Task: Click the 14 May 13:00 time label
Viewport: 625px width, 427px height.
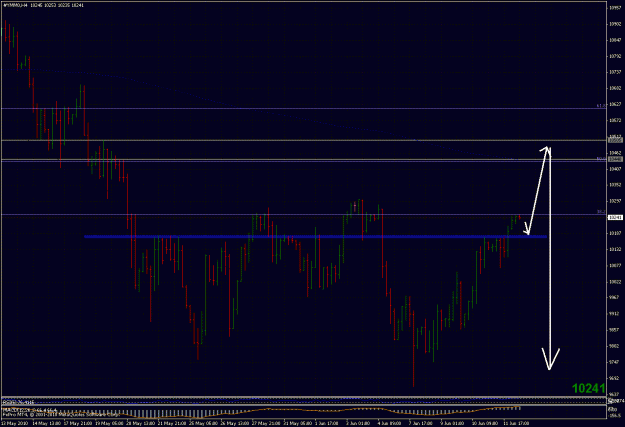Action: [x=47, y=423]
